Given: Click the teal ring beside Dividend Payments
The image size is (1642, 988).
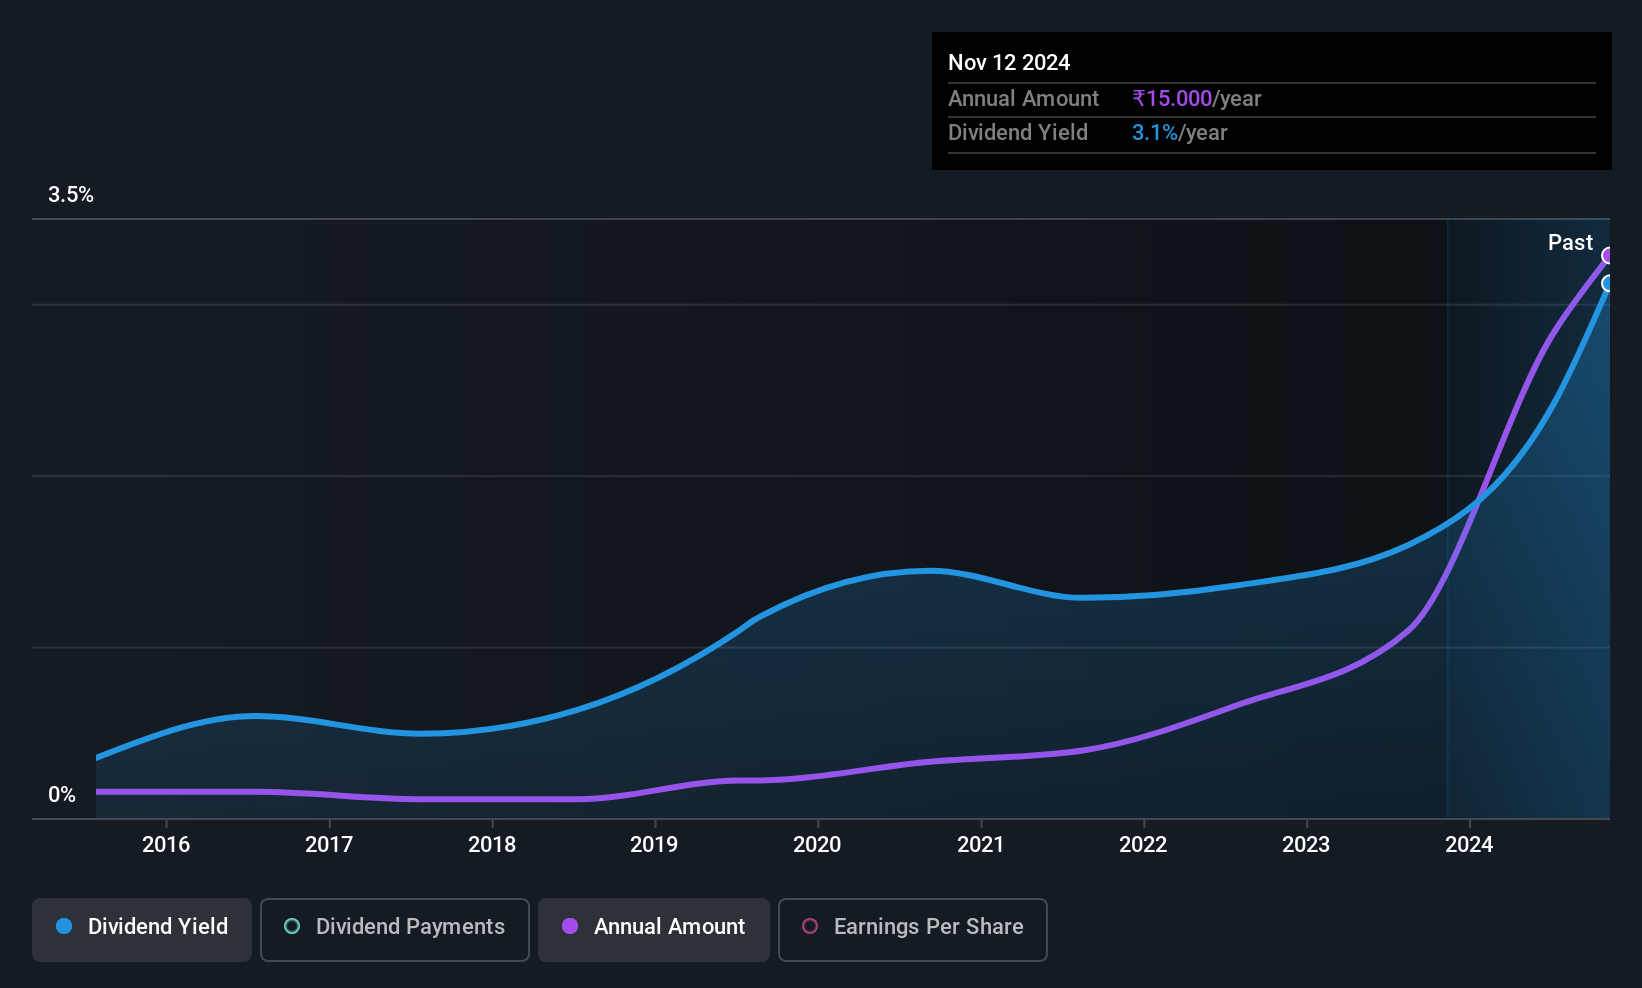Looking at the screenshot, I should point(292,927).
